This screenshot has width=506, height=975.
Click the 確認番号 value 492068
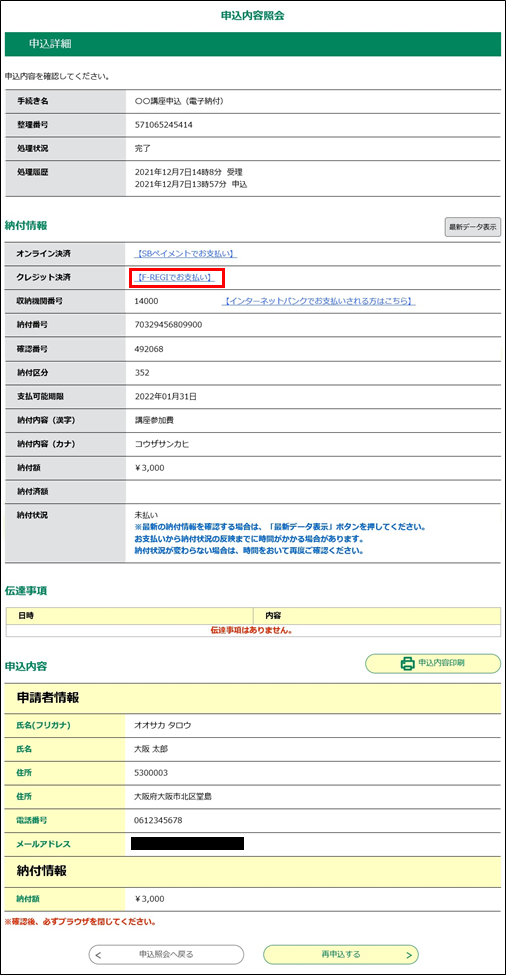(x=149, y=349)
